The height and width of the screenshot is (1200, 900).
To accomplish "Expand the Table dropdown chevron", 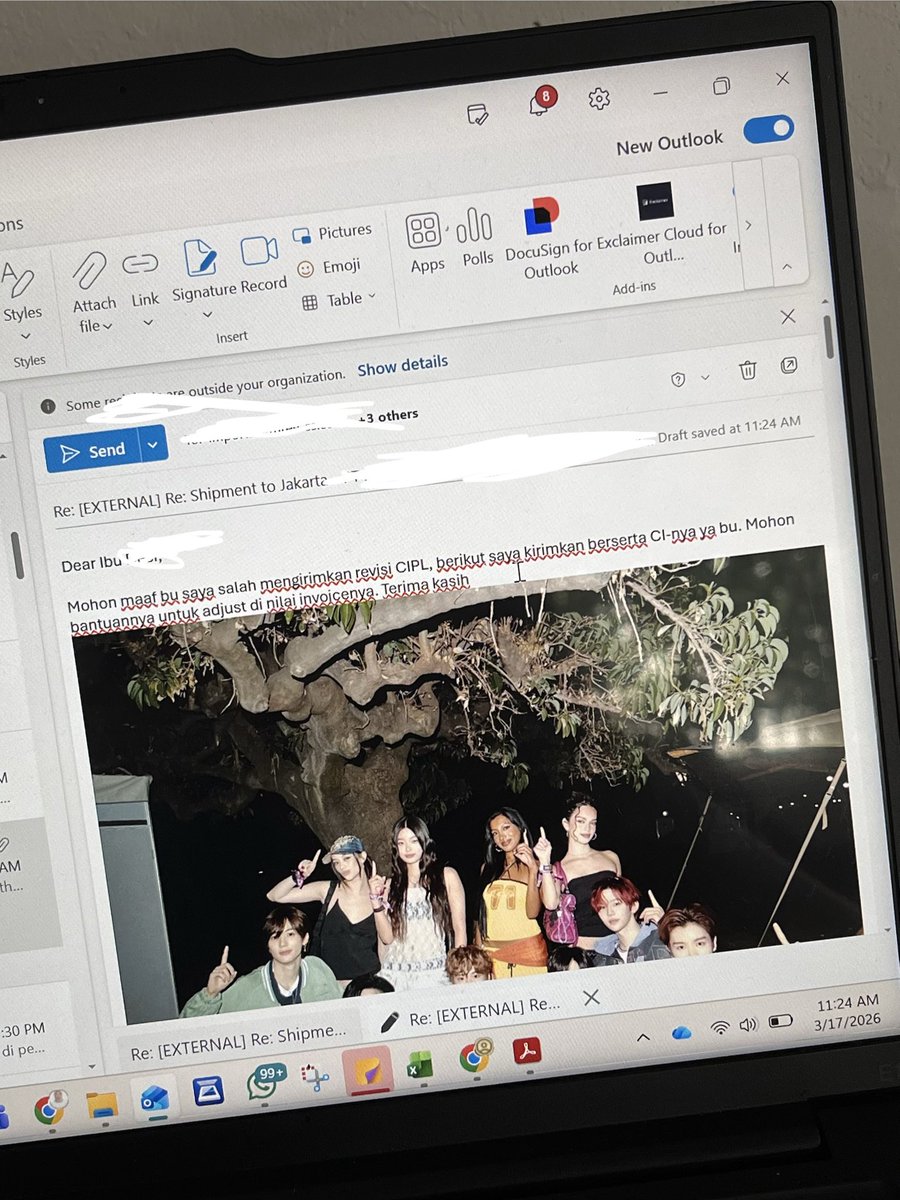I will click(x=372, y=296).
